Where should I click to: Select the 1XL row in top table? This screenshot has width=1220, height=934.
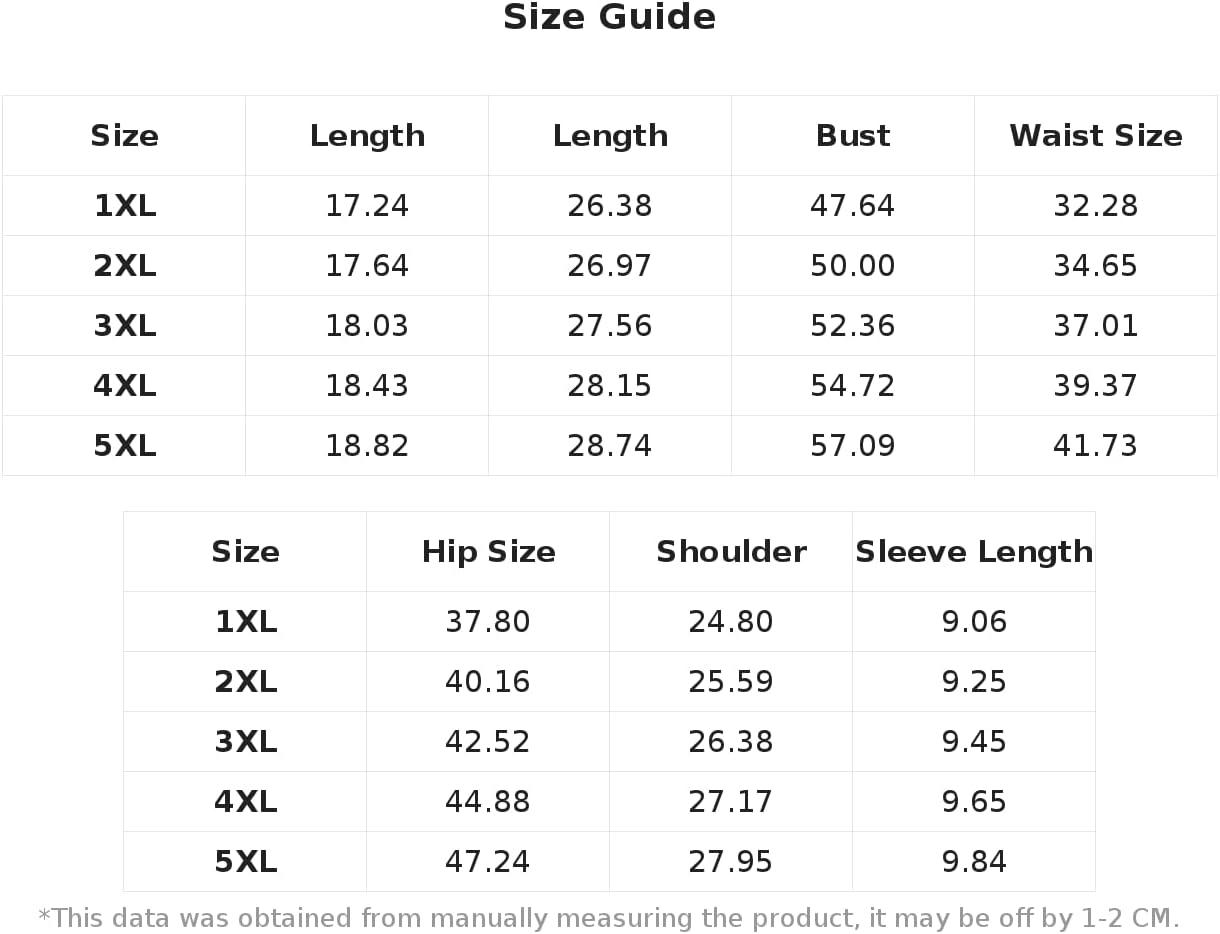click(609, 206)
